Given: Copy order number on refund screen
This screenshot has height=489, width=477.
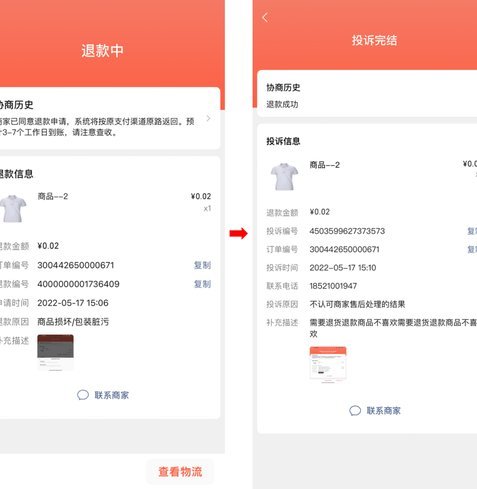Looking at the screenshot, I should click(202, 265).
